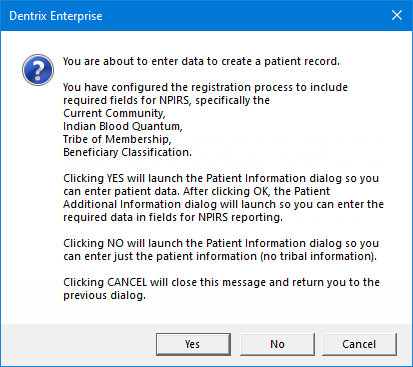Click the Yes button
The height and width of the screenshot is (367, 413).
coord(193,344)
